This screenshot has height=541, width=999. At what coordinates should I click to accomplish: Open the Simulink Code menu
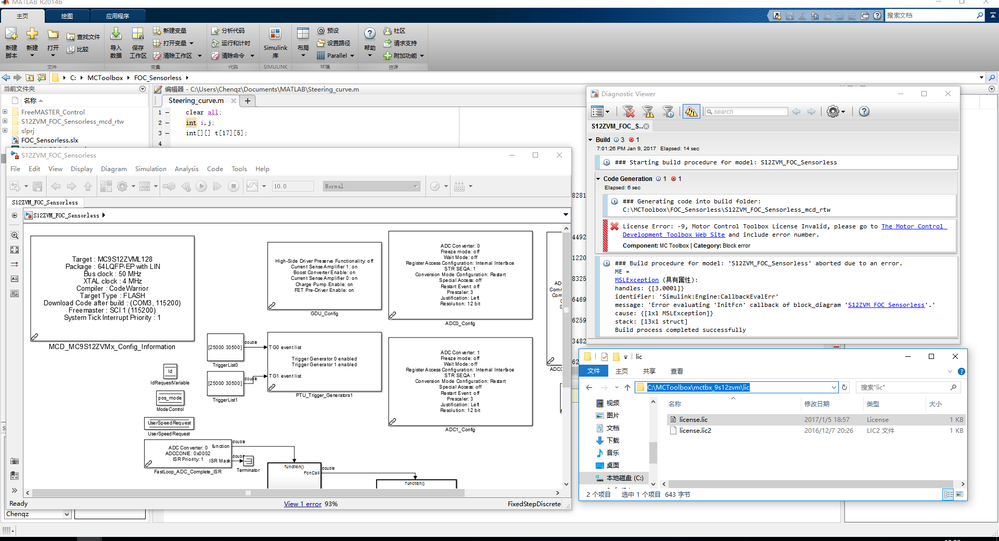tap(215, 169)
